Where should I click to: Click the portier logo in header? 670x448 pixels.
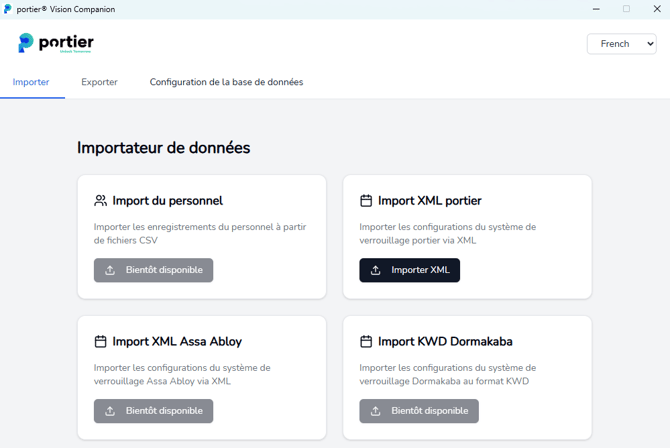56,43
